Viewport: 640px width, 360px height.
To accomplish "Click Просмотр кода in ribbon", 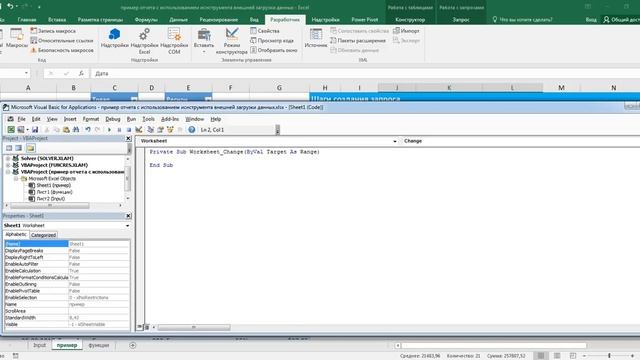I will point(272,40).
